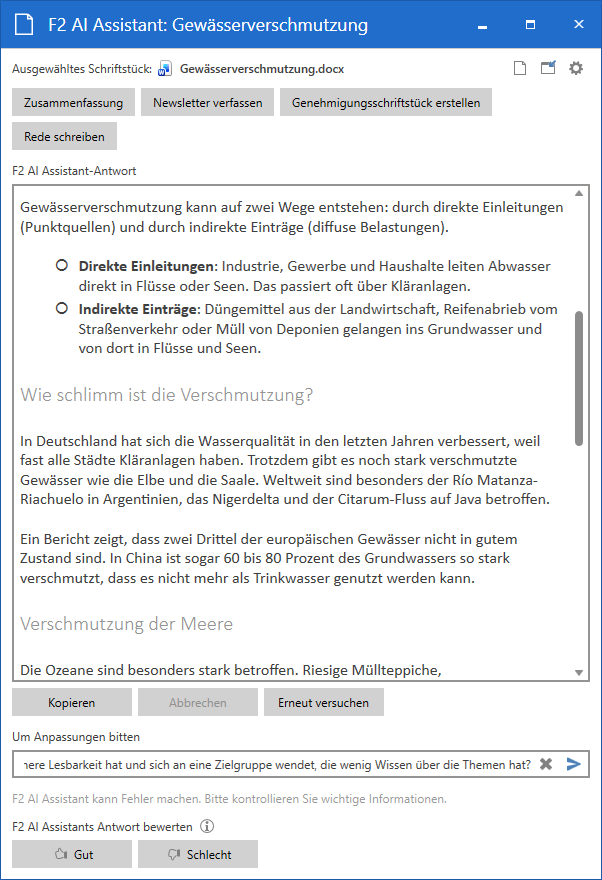This screenshot has width=602, height=880.
Task: Open the info icon next to rating label
Action: (x=207, y=826)
